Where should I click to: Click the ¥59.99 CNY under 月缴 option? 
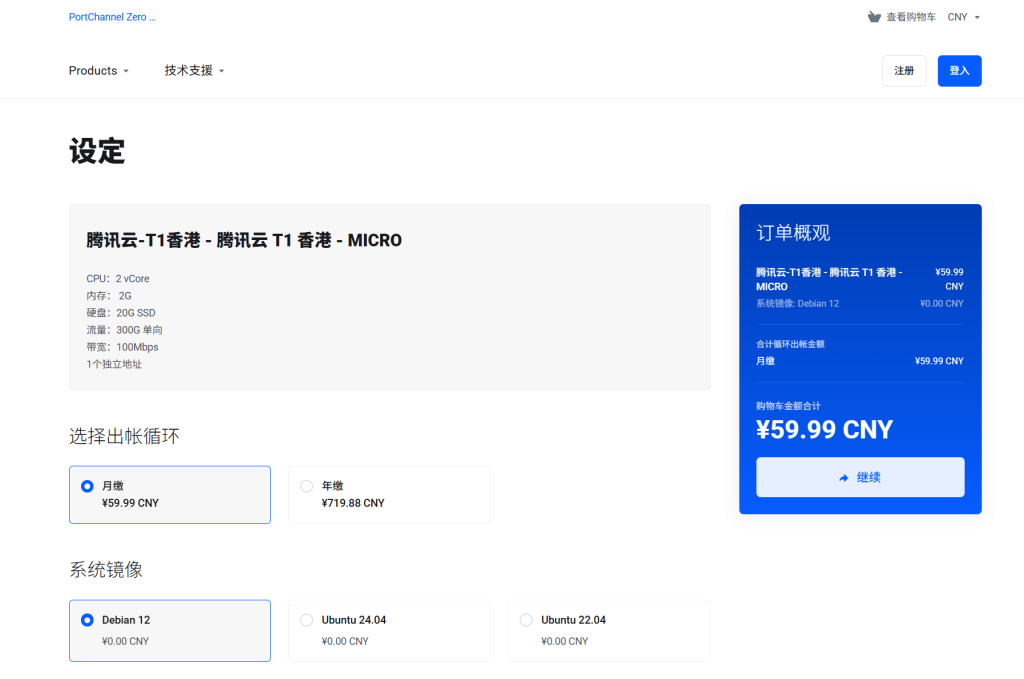130,503
